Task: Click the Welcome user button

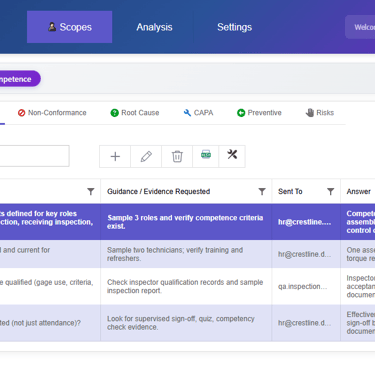Action: pos(360,27)
